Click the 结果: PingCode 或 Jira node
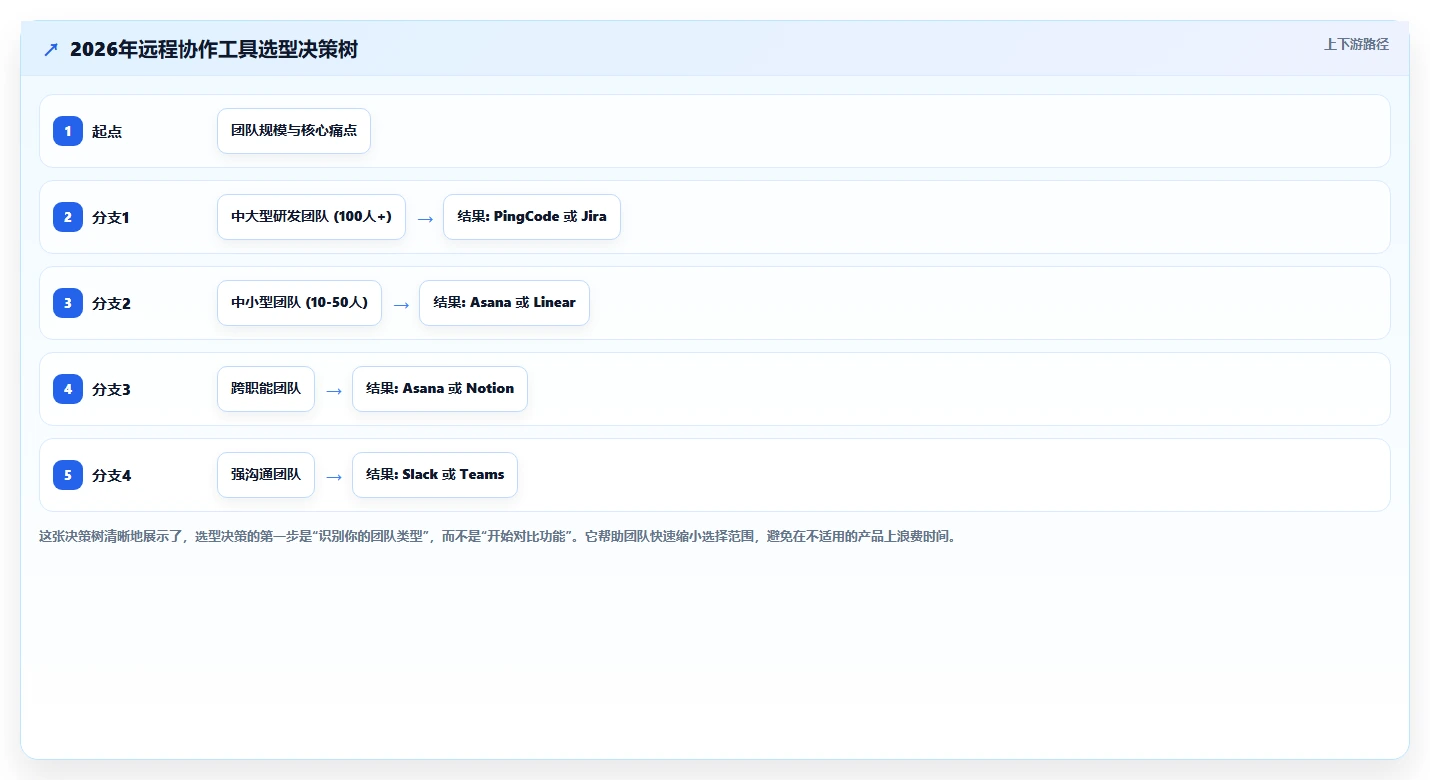1430x780 pixels. pos(532,217)
